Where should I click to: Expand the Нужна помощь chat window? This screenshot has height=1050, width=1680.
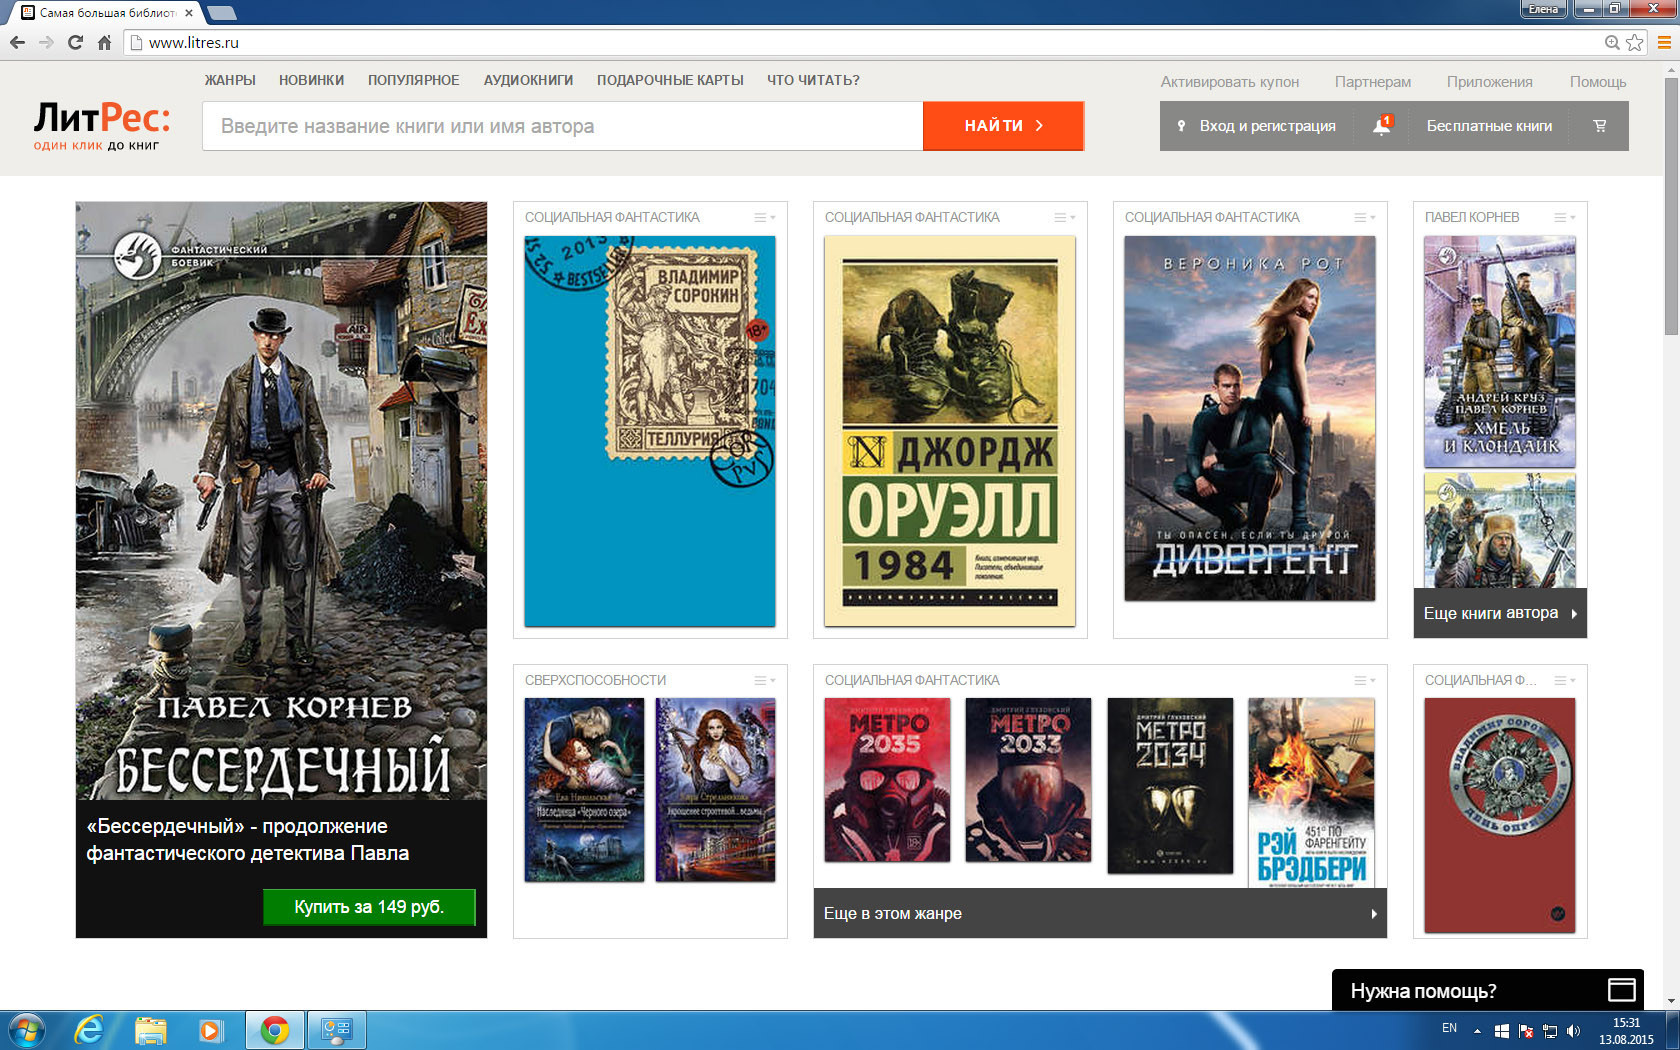(x=1621, y=990)
